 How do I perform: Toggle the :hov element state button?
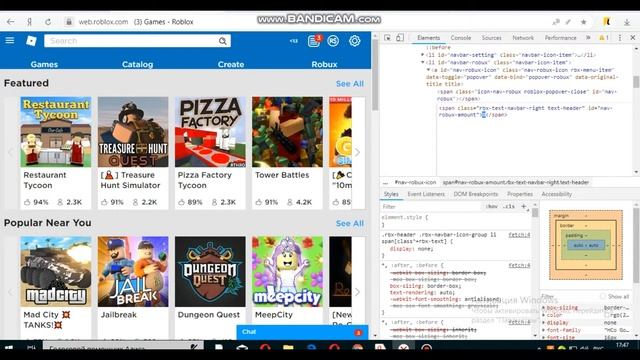coord(492,207)
